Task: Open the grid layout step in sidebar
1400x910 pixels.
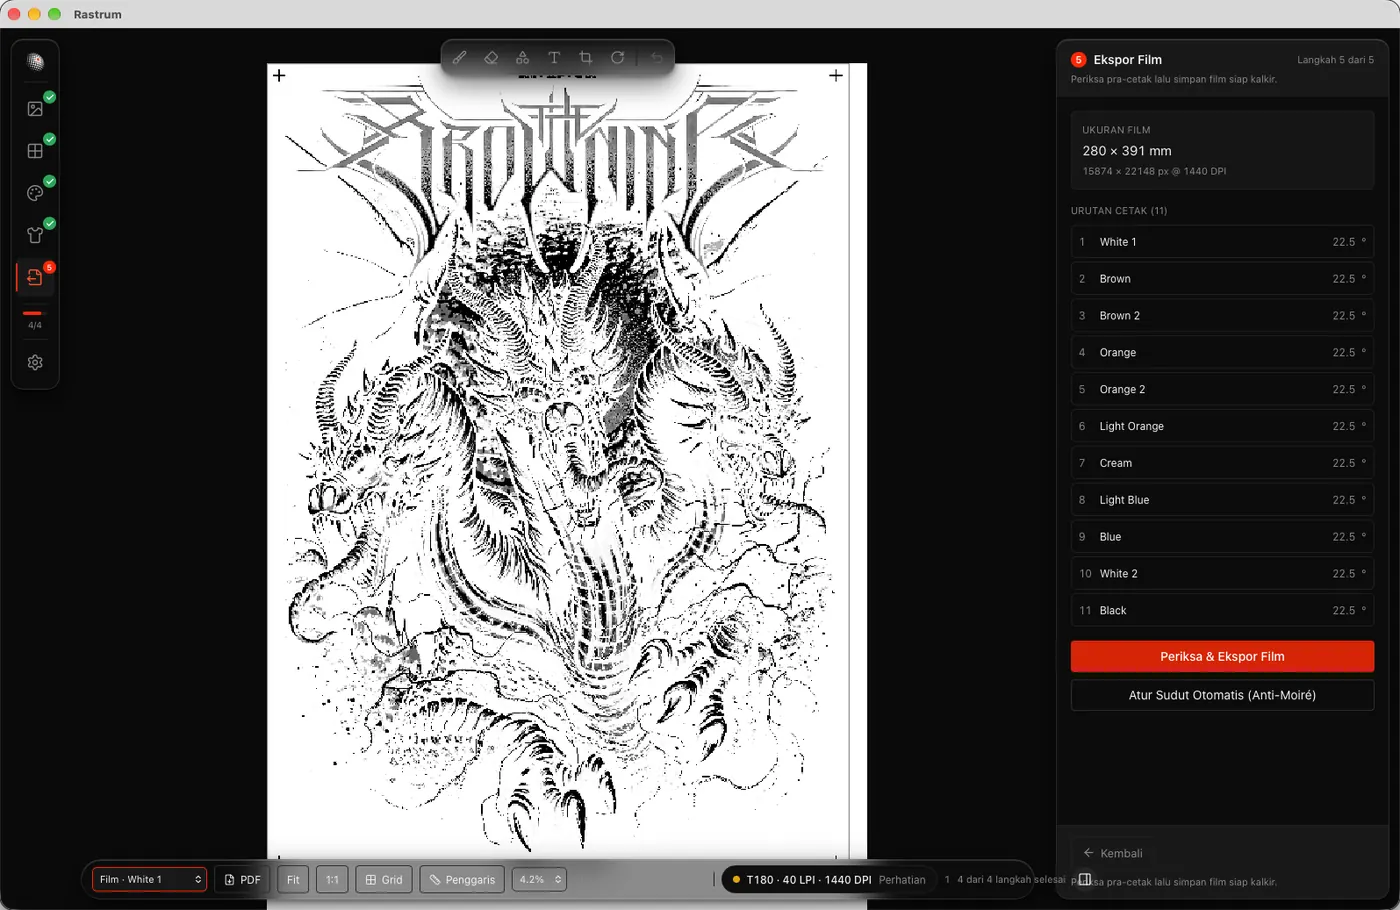Action: (x=35, y=151)
